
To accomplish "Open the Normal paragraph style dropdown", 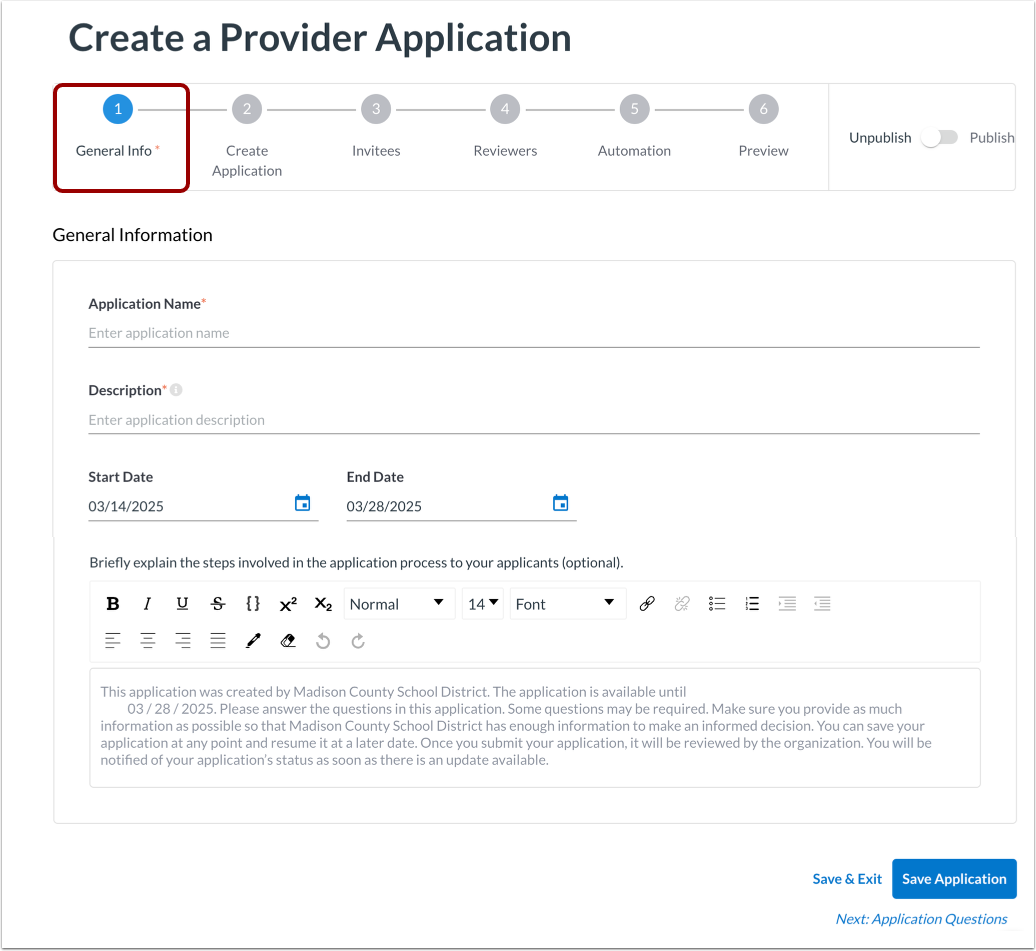I will [x=399, y=604].
